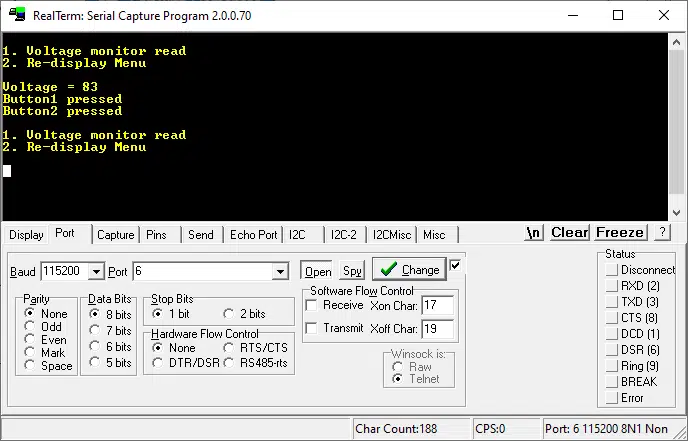Select the Send tab
This screenshot has height=441, width=688.
pyautogui.click(x=201, y=235)
